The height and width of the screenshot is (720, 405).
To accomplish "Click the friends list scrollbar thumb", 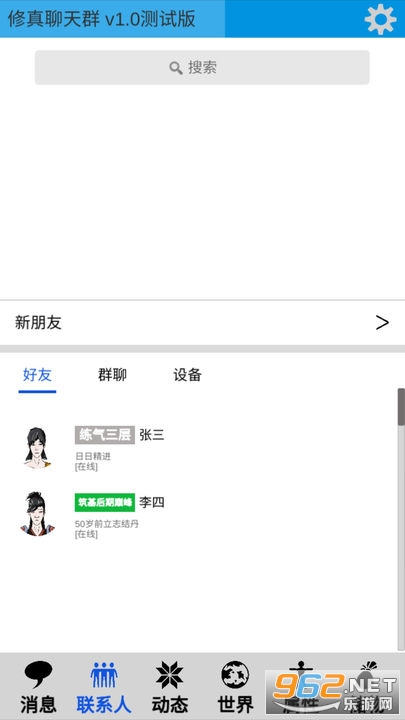I will tap(401, 407).
